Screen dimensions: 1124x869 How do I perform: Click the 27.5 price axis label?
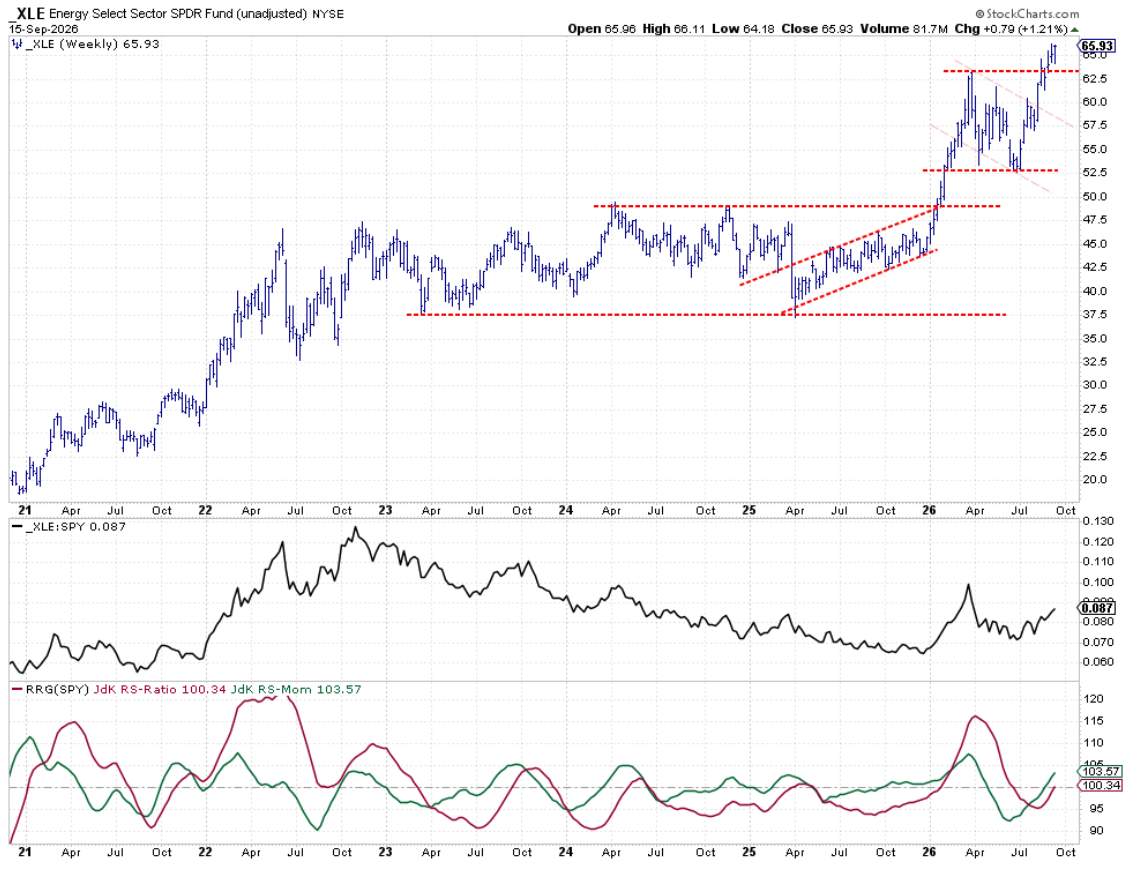click(1095, 409)
